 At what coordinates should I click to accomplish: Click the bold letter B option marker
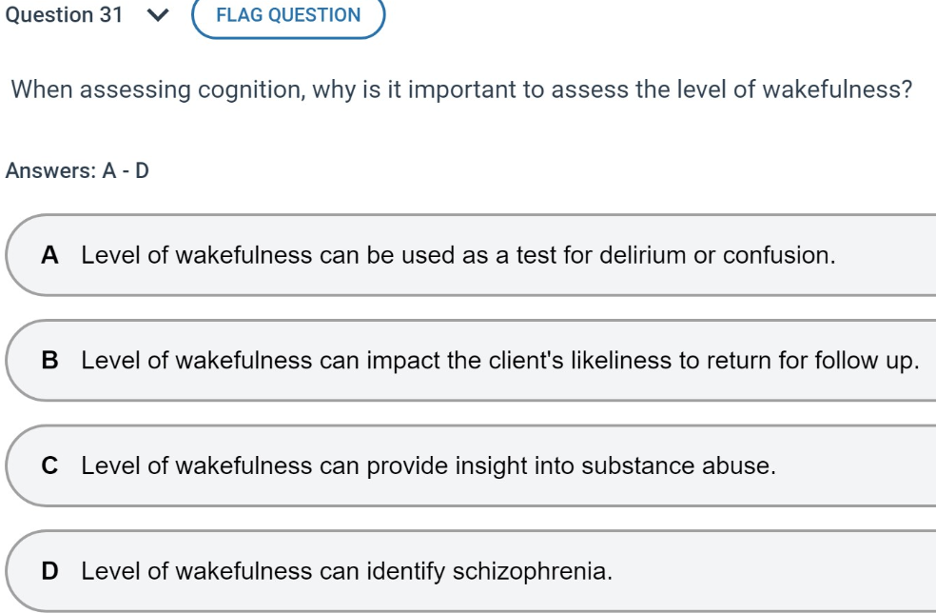(52, 360)
